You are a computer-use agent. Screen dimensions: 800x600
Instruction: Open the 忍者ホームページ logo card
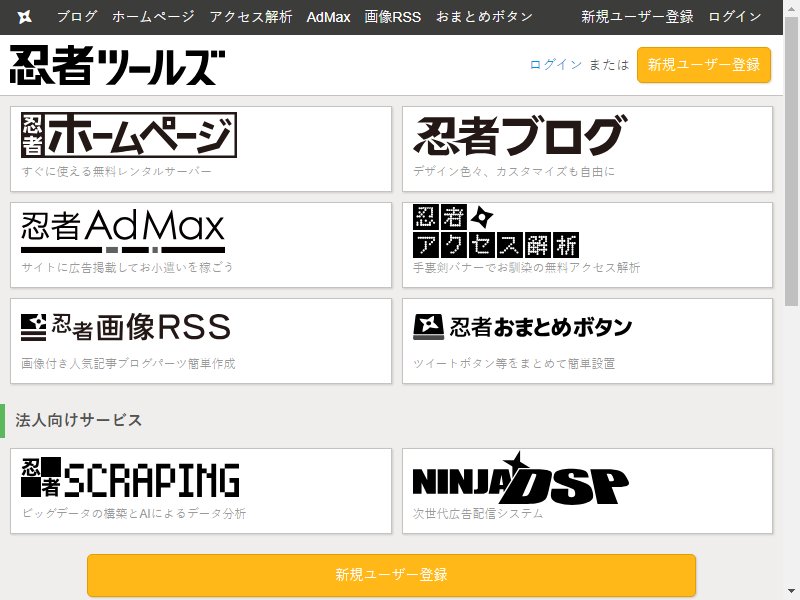(201, 149)
